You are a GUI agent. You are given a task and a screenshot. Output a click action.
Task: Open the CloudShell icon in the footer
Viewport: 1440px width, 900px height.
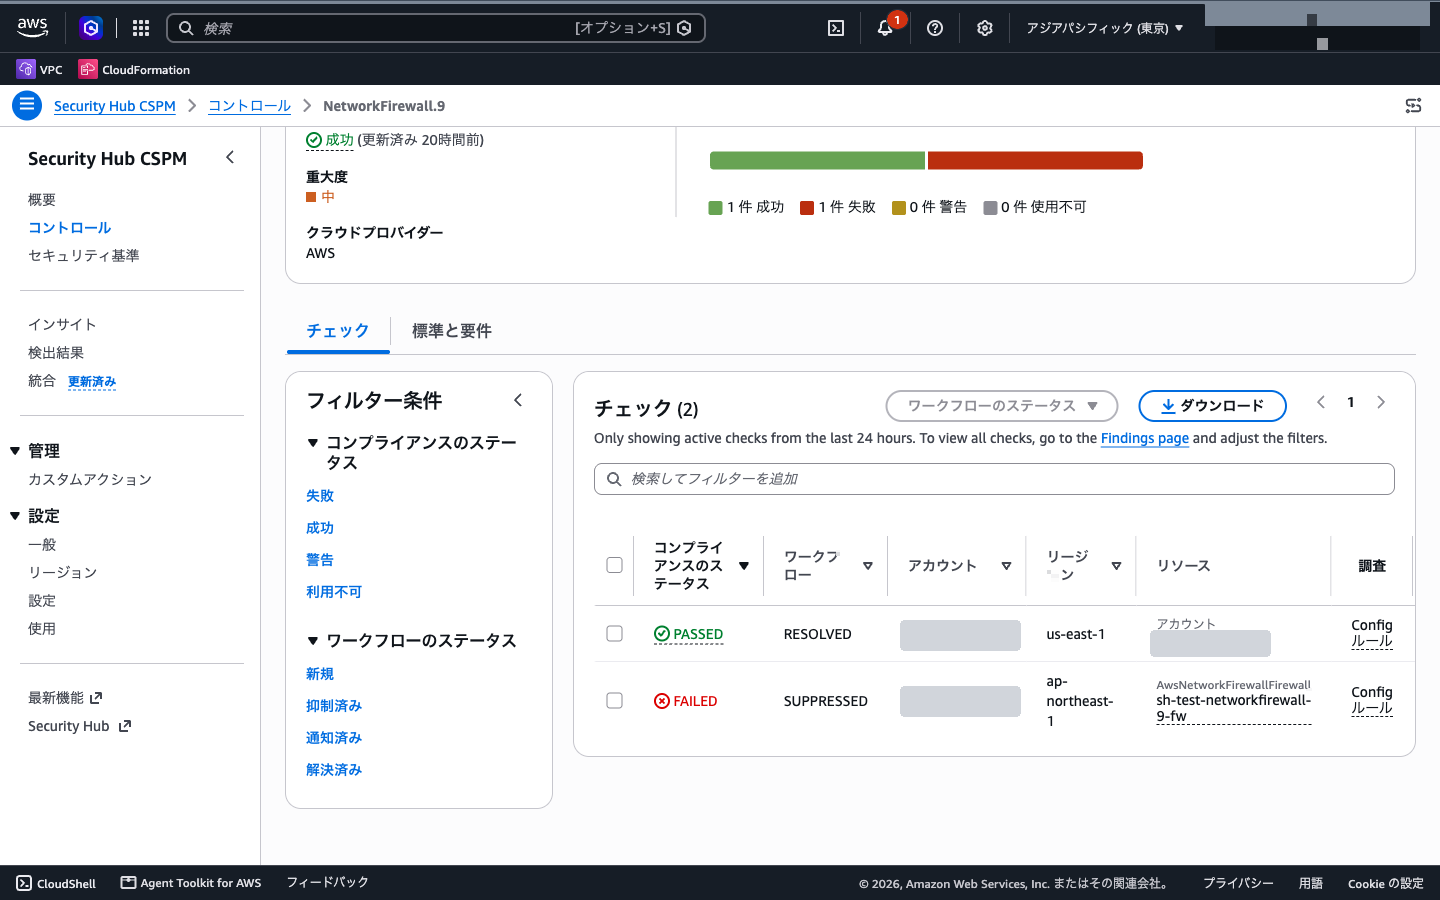point(24,883)
